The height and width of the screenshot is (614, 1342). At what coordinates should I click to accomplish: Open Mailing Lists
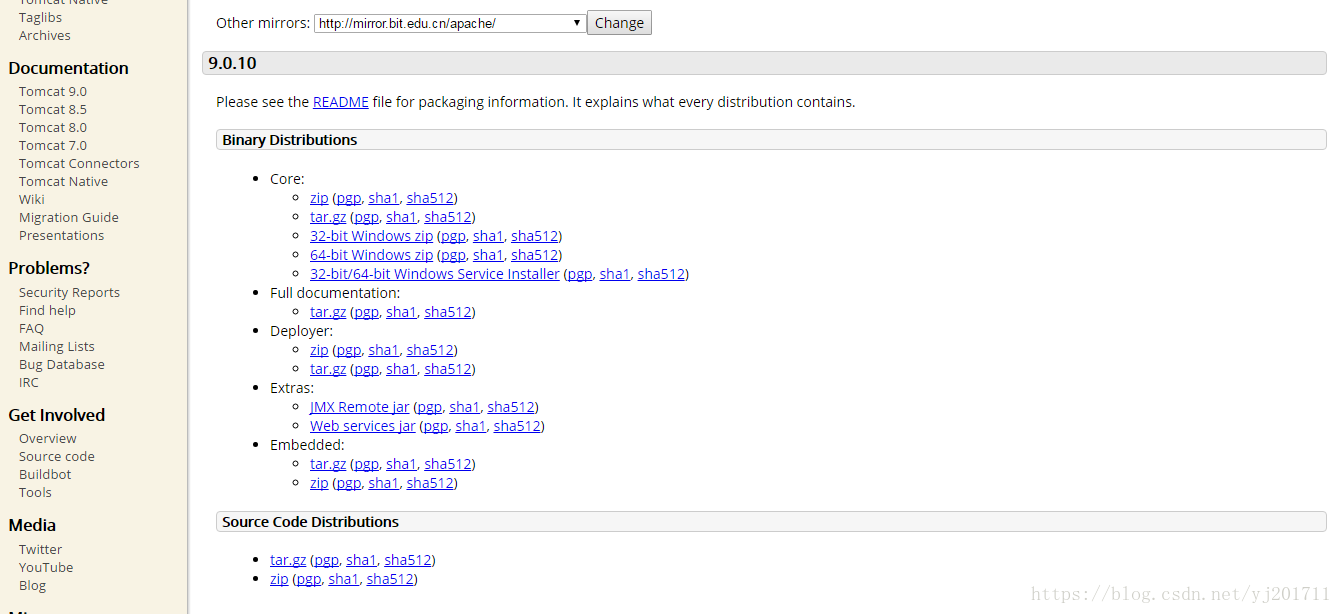point(57,346)
